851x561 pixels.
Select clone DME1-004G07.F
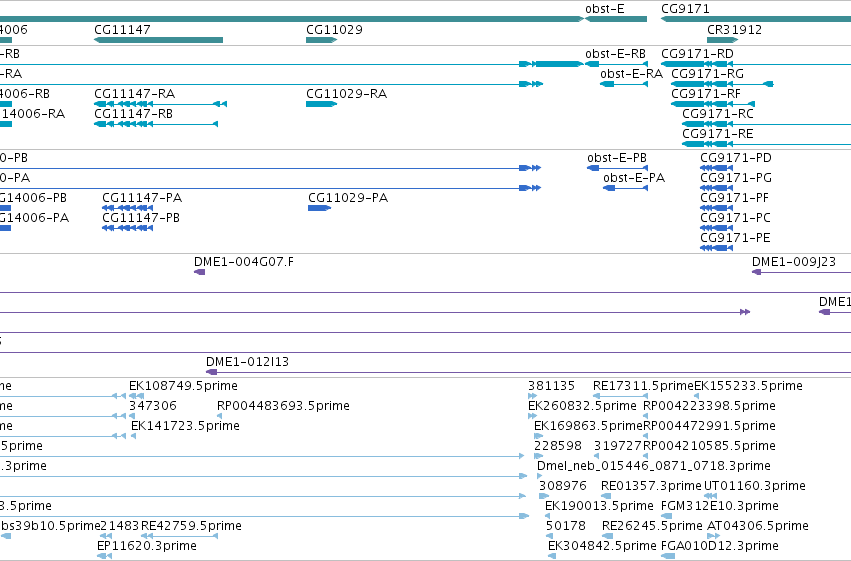pyautogui.click(x=244, y=262)
